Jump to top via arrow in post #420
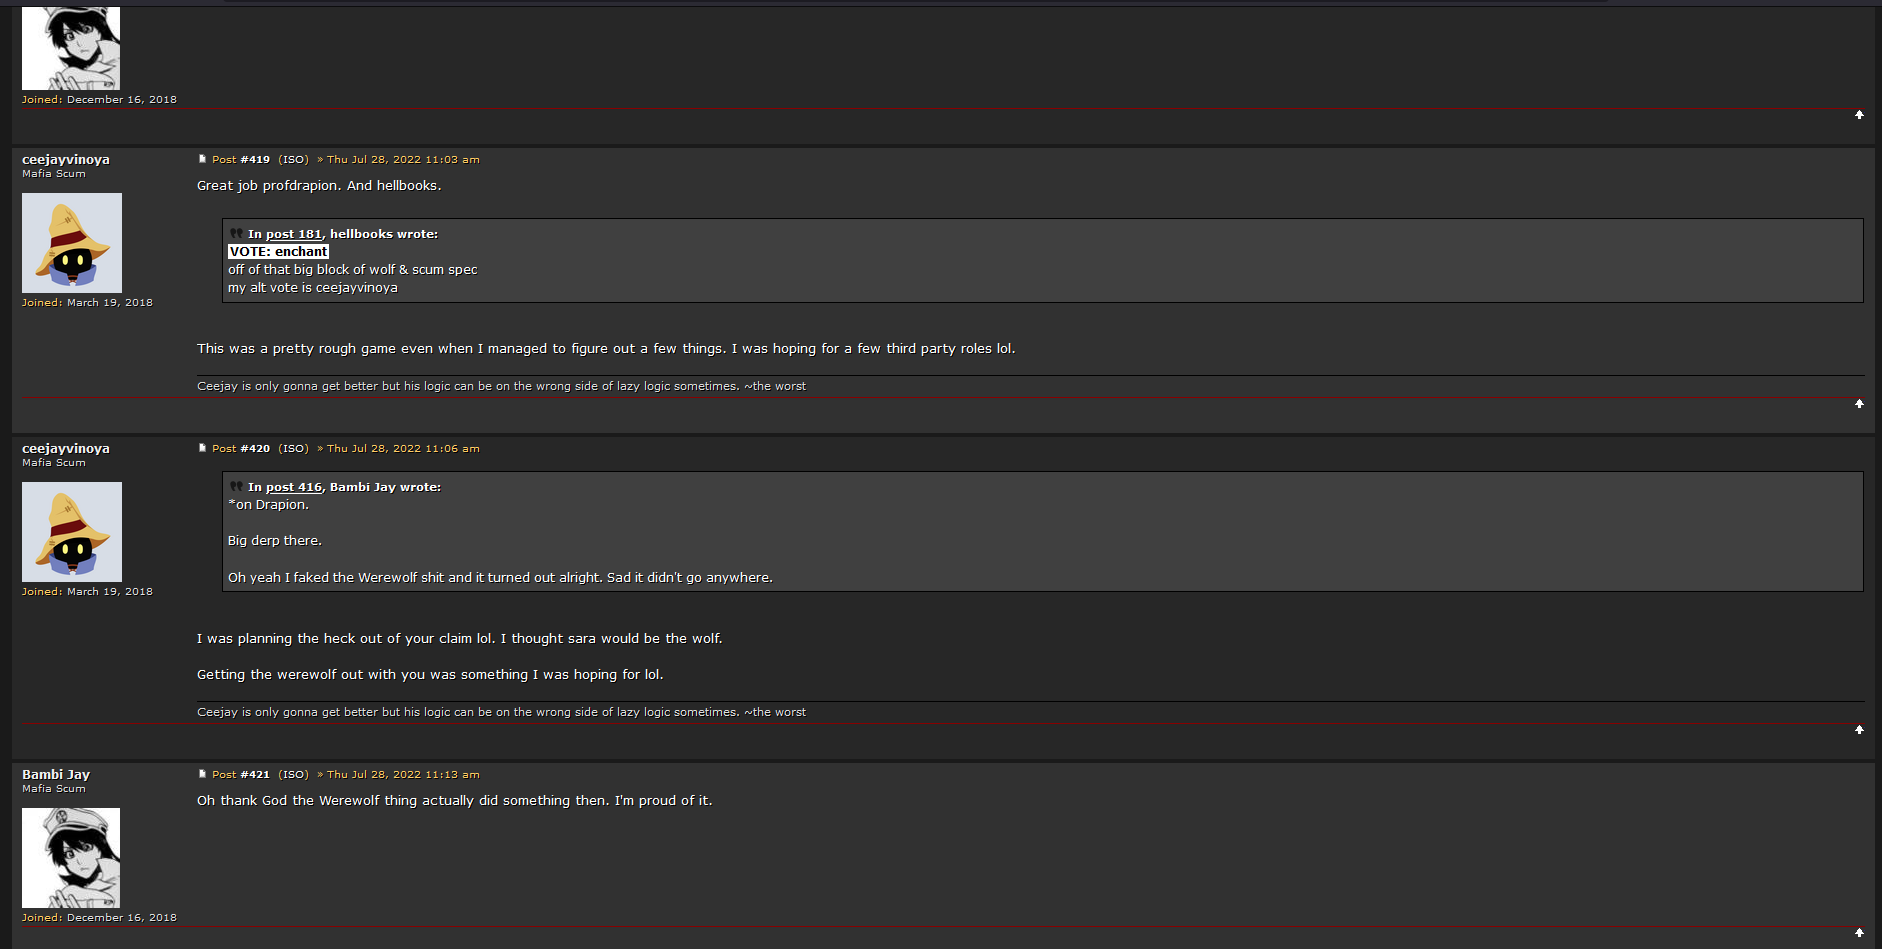Screen dimensions: 1882x949 1859,730
